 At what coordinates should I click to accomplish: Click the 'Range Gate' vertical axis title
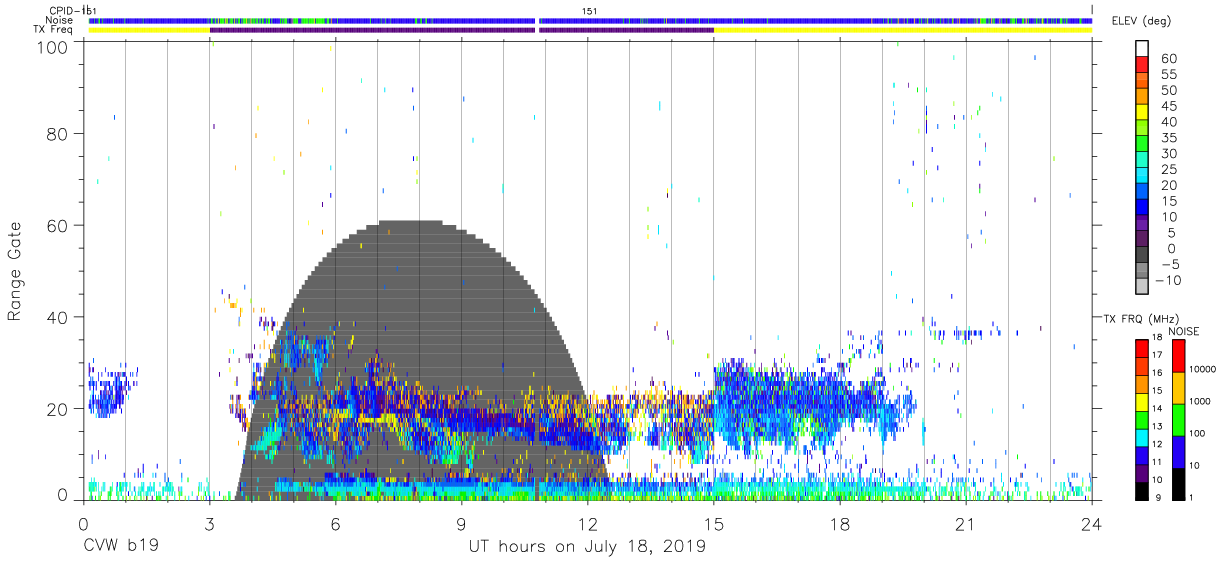click(x=15, y=271)
